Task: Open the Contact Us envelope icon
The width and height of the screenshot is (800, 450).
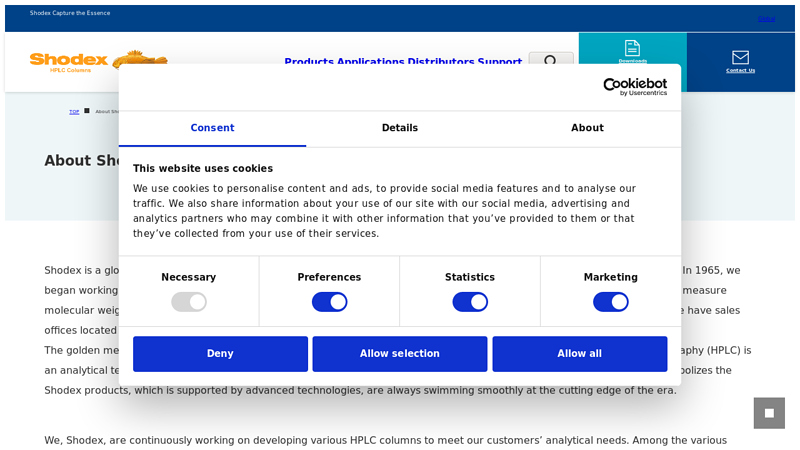Action: click(740, 57)
